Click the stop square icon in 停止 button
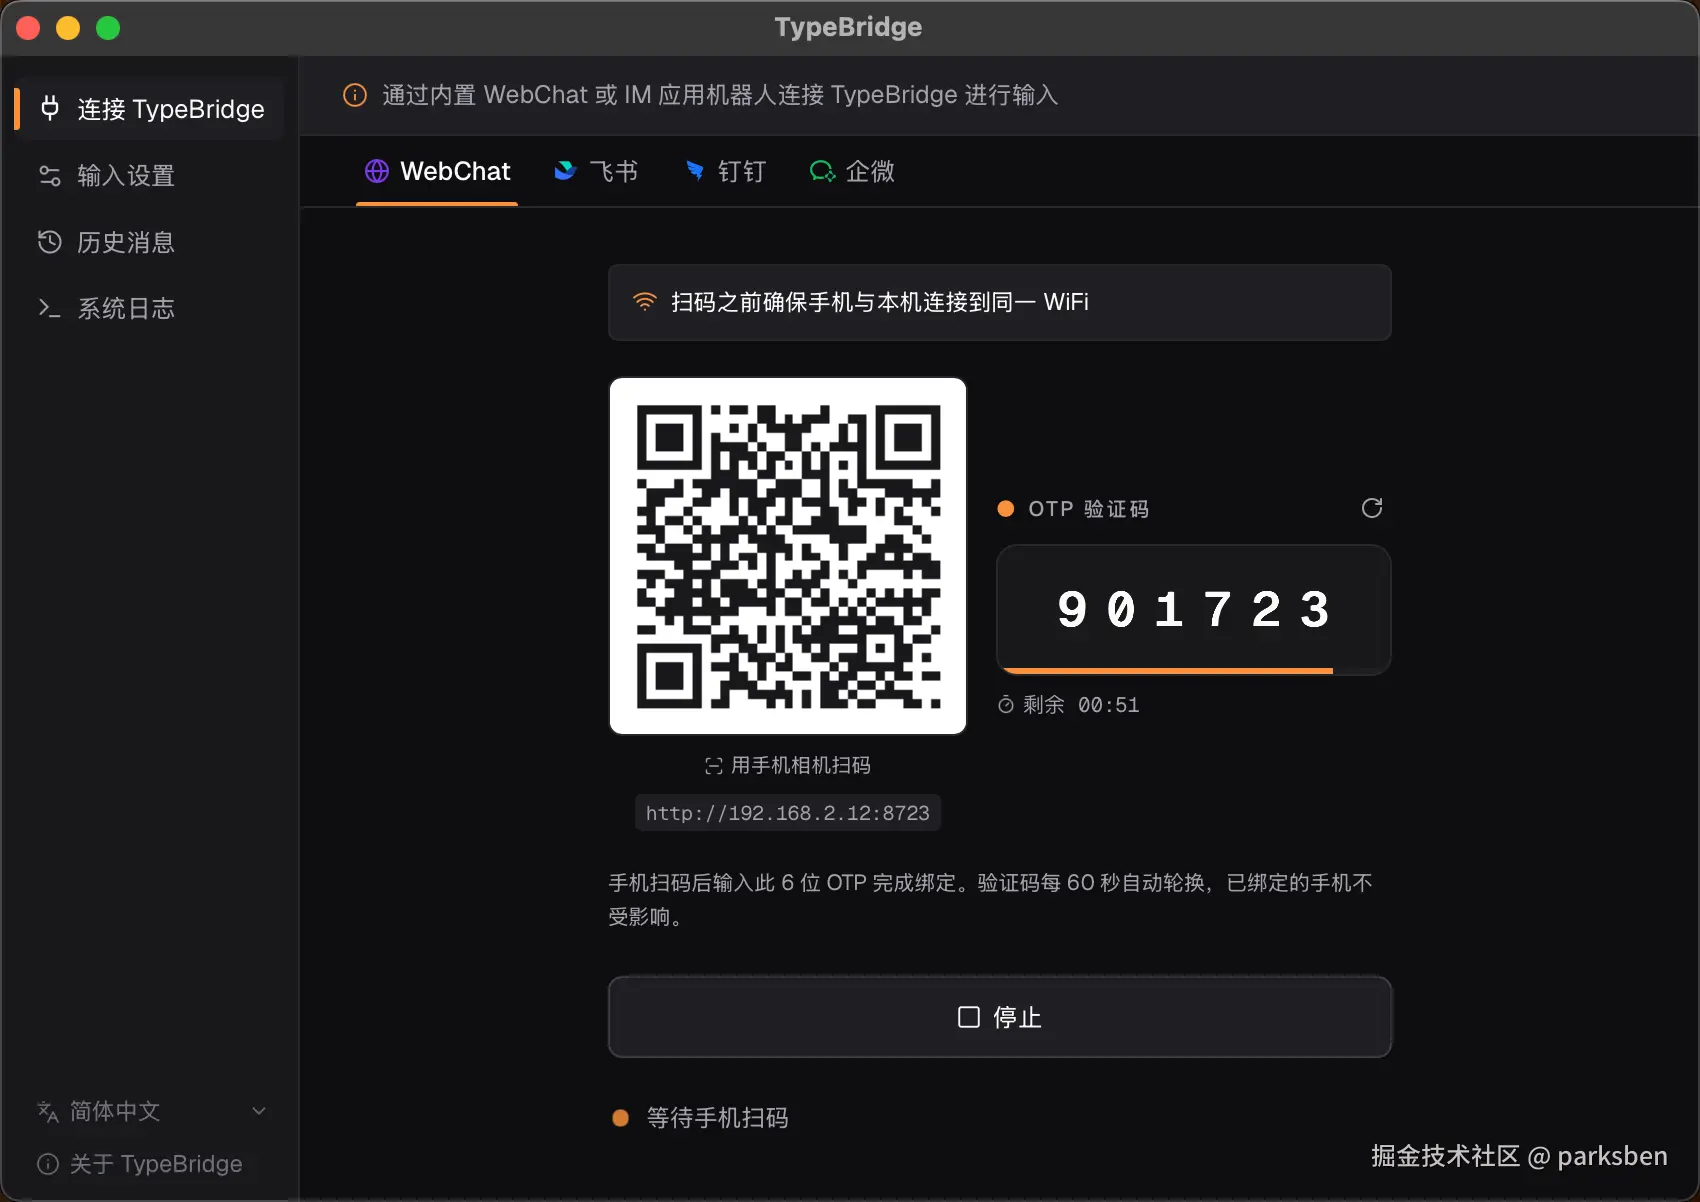 [x=969, y=1017]
